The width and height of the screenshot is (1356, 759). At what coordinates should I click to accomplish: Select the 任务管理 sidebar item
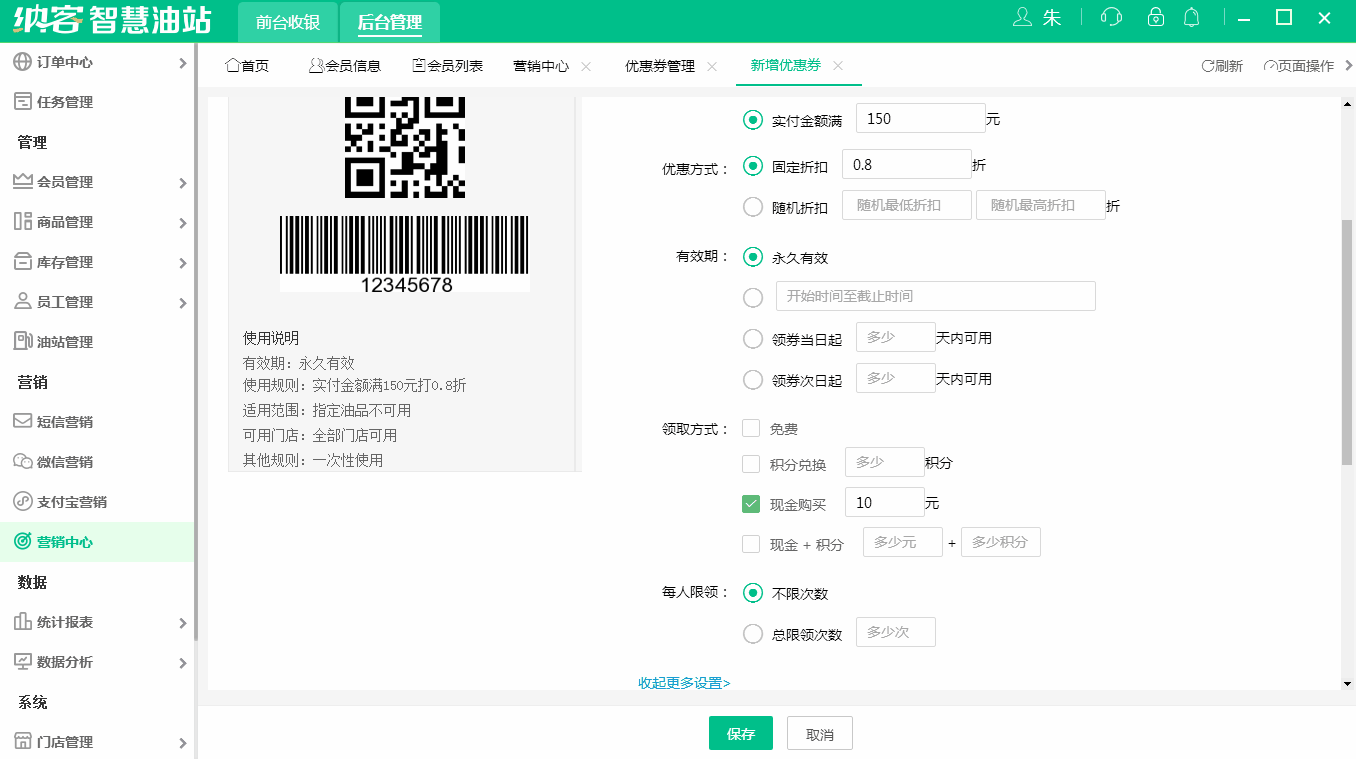click(x=66, y=101)
